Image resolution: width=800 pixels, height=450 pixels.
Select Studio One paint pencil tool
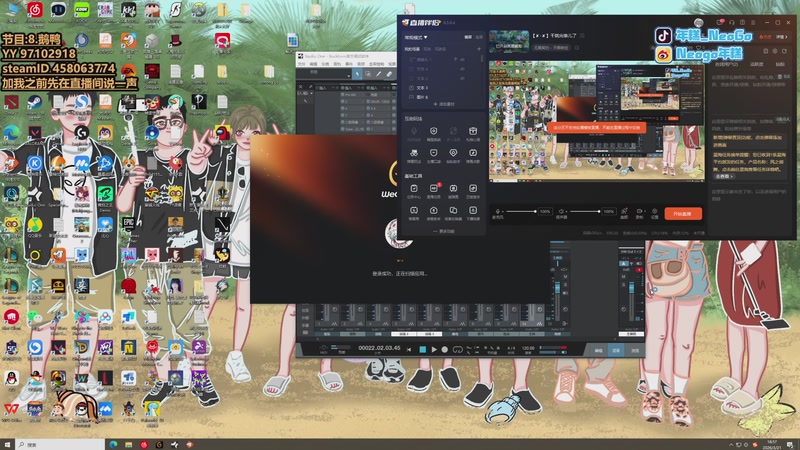pos(379,73)
